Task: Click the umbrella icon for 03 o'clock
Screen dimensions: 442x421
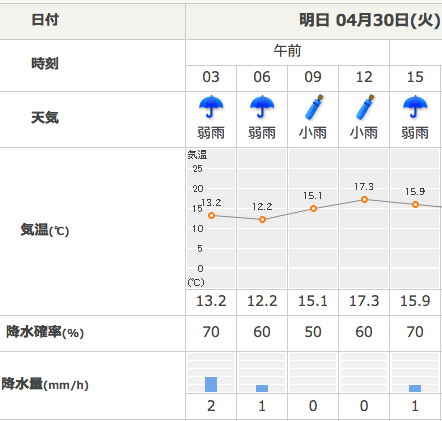Action: [x=211, y=107]
